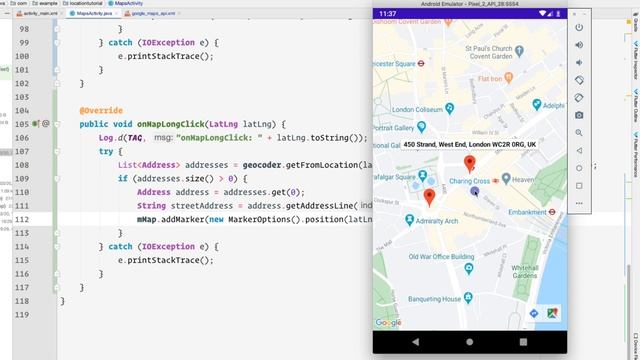Click the example package breadcrumb
Viewport: 640px width, 360px height.
(45, 3)
